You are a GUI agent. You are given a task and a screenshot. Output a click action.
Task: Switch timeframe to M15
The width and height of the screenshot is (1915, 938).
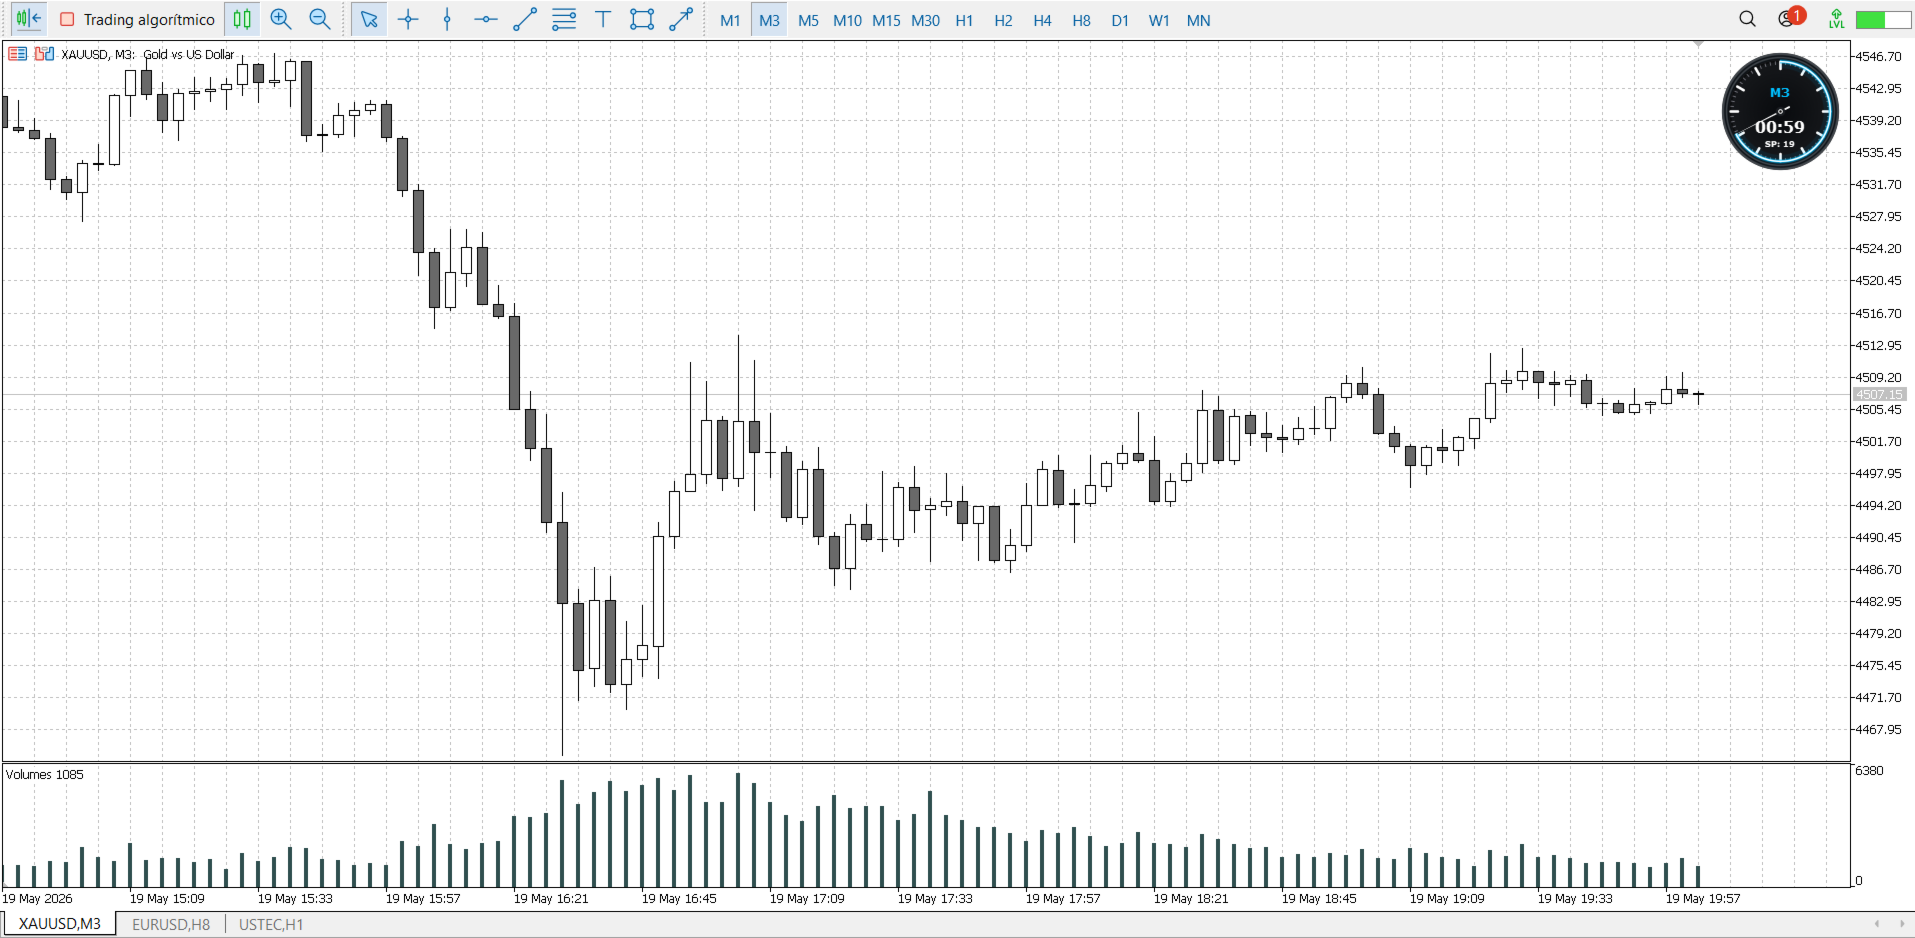pyautogui.click(x=886, y=20)
